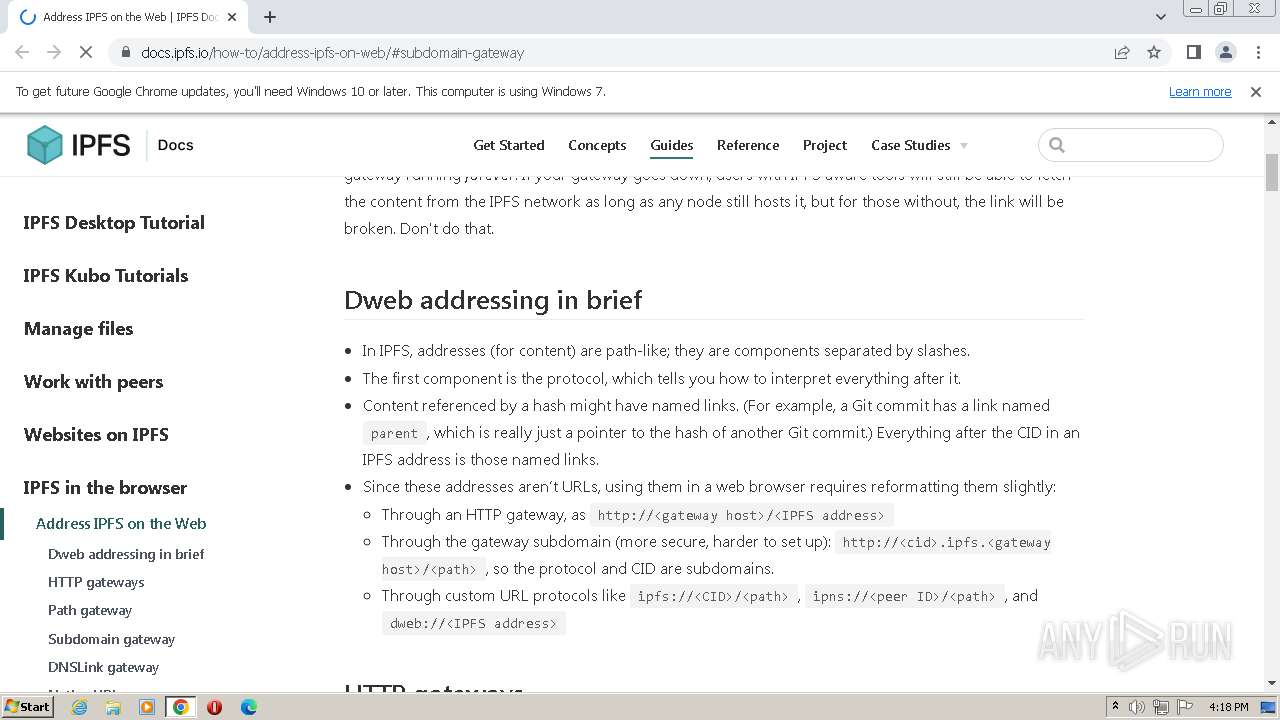Click the Dweb addressing in brief heading
1280x720 pixels.
(x=493, y=300)
